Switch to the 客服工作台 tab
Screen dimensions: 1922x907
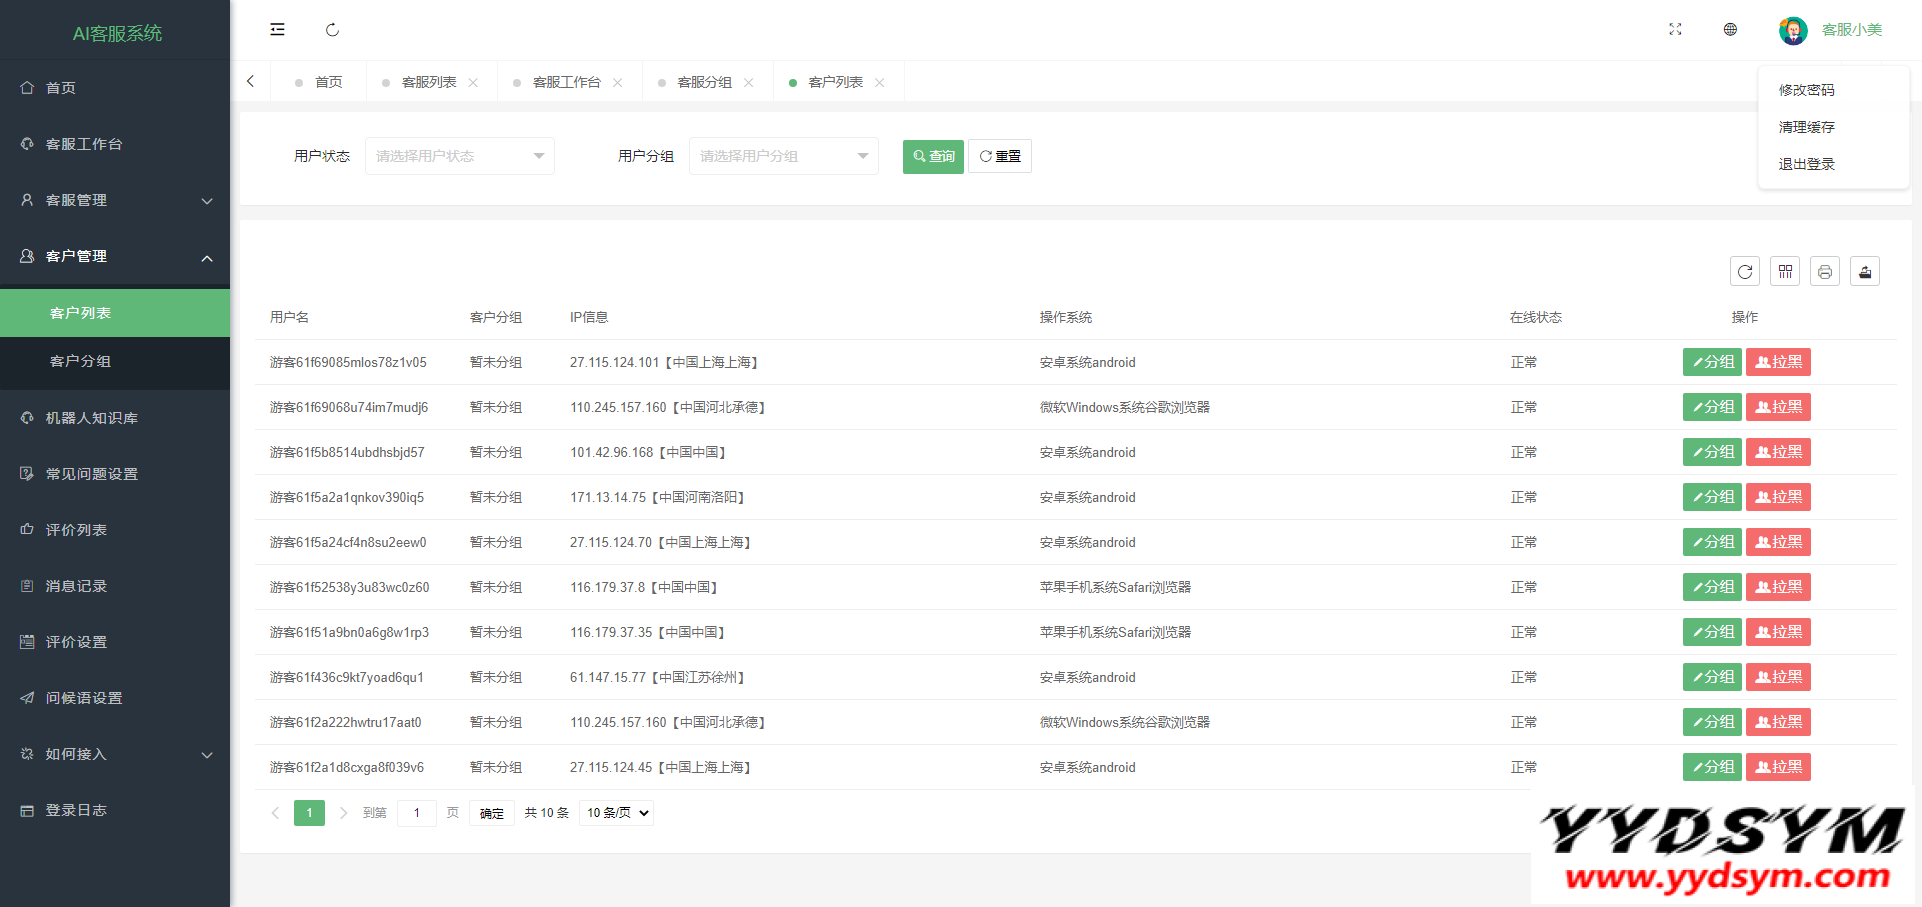pos(566,82)
